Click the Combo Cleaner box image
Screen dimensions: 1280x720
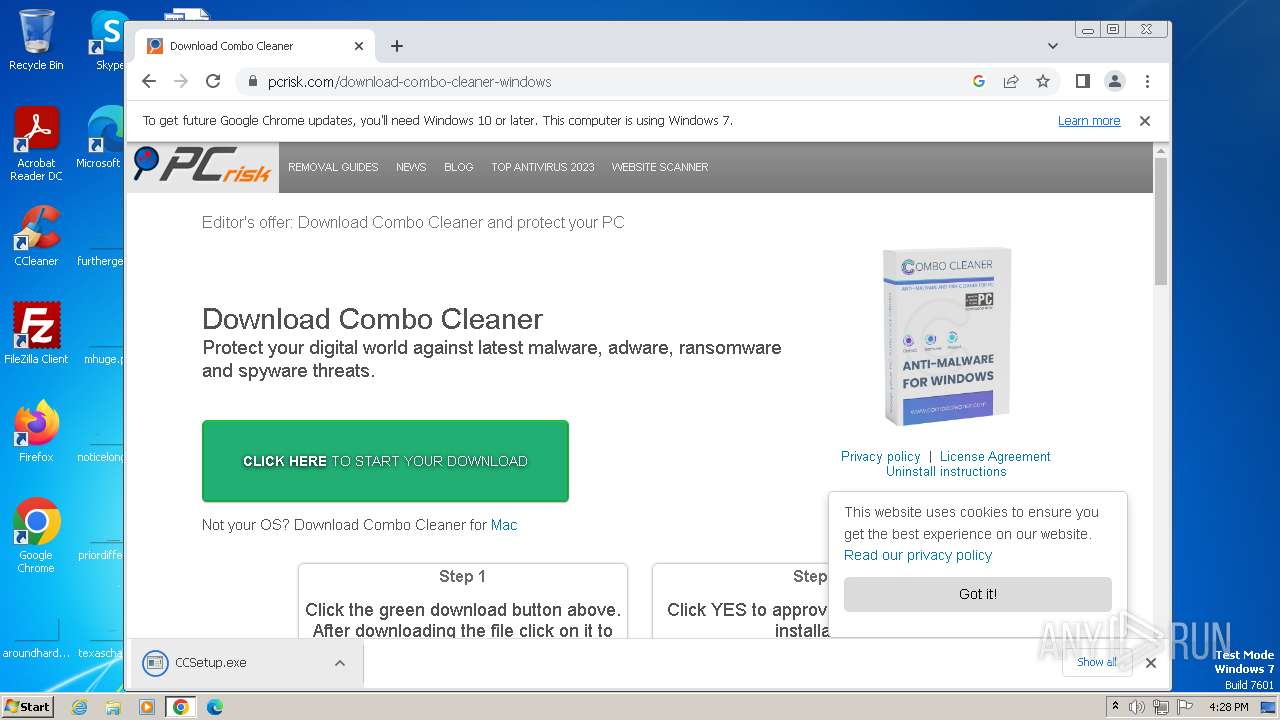click(946, 336)
